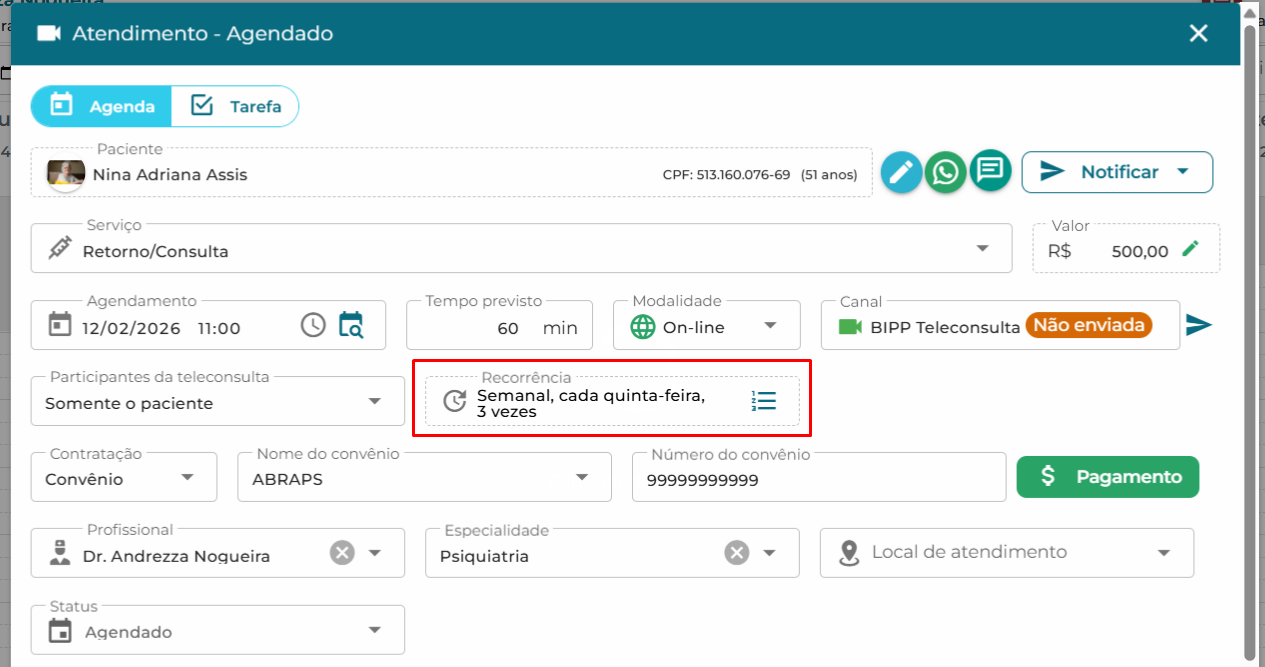Switch to the Tarefa tab
This screenshot has width=1265, height=667.
pyautogui.click(x=235, y=106)
